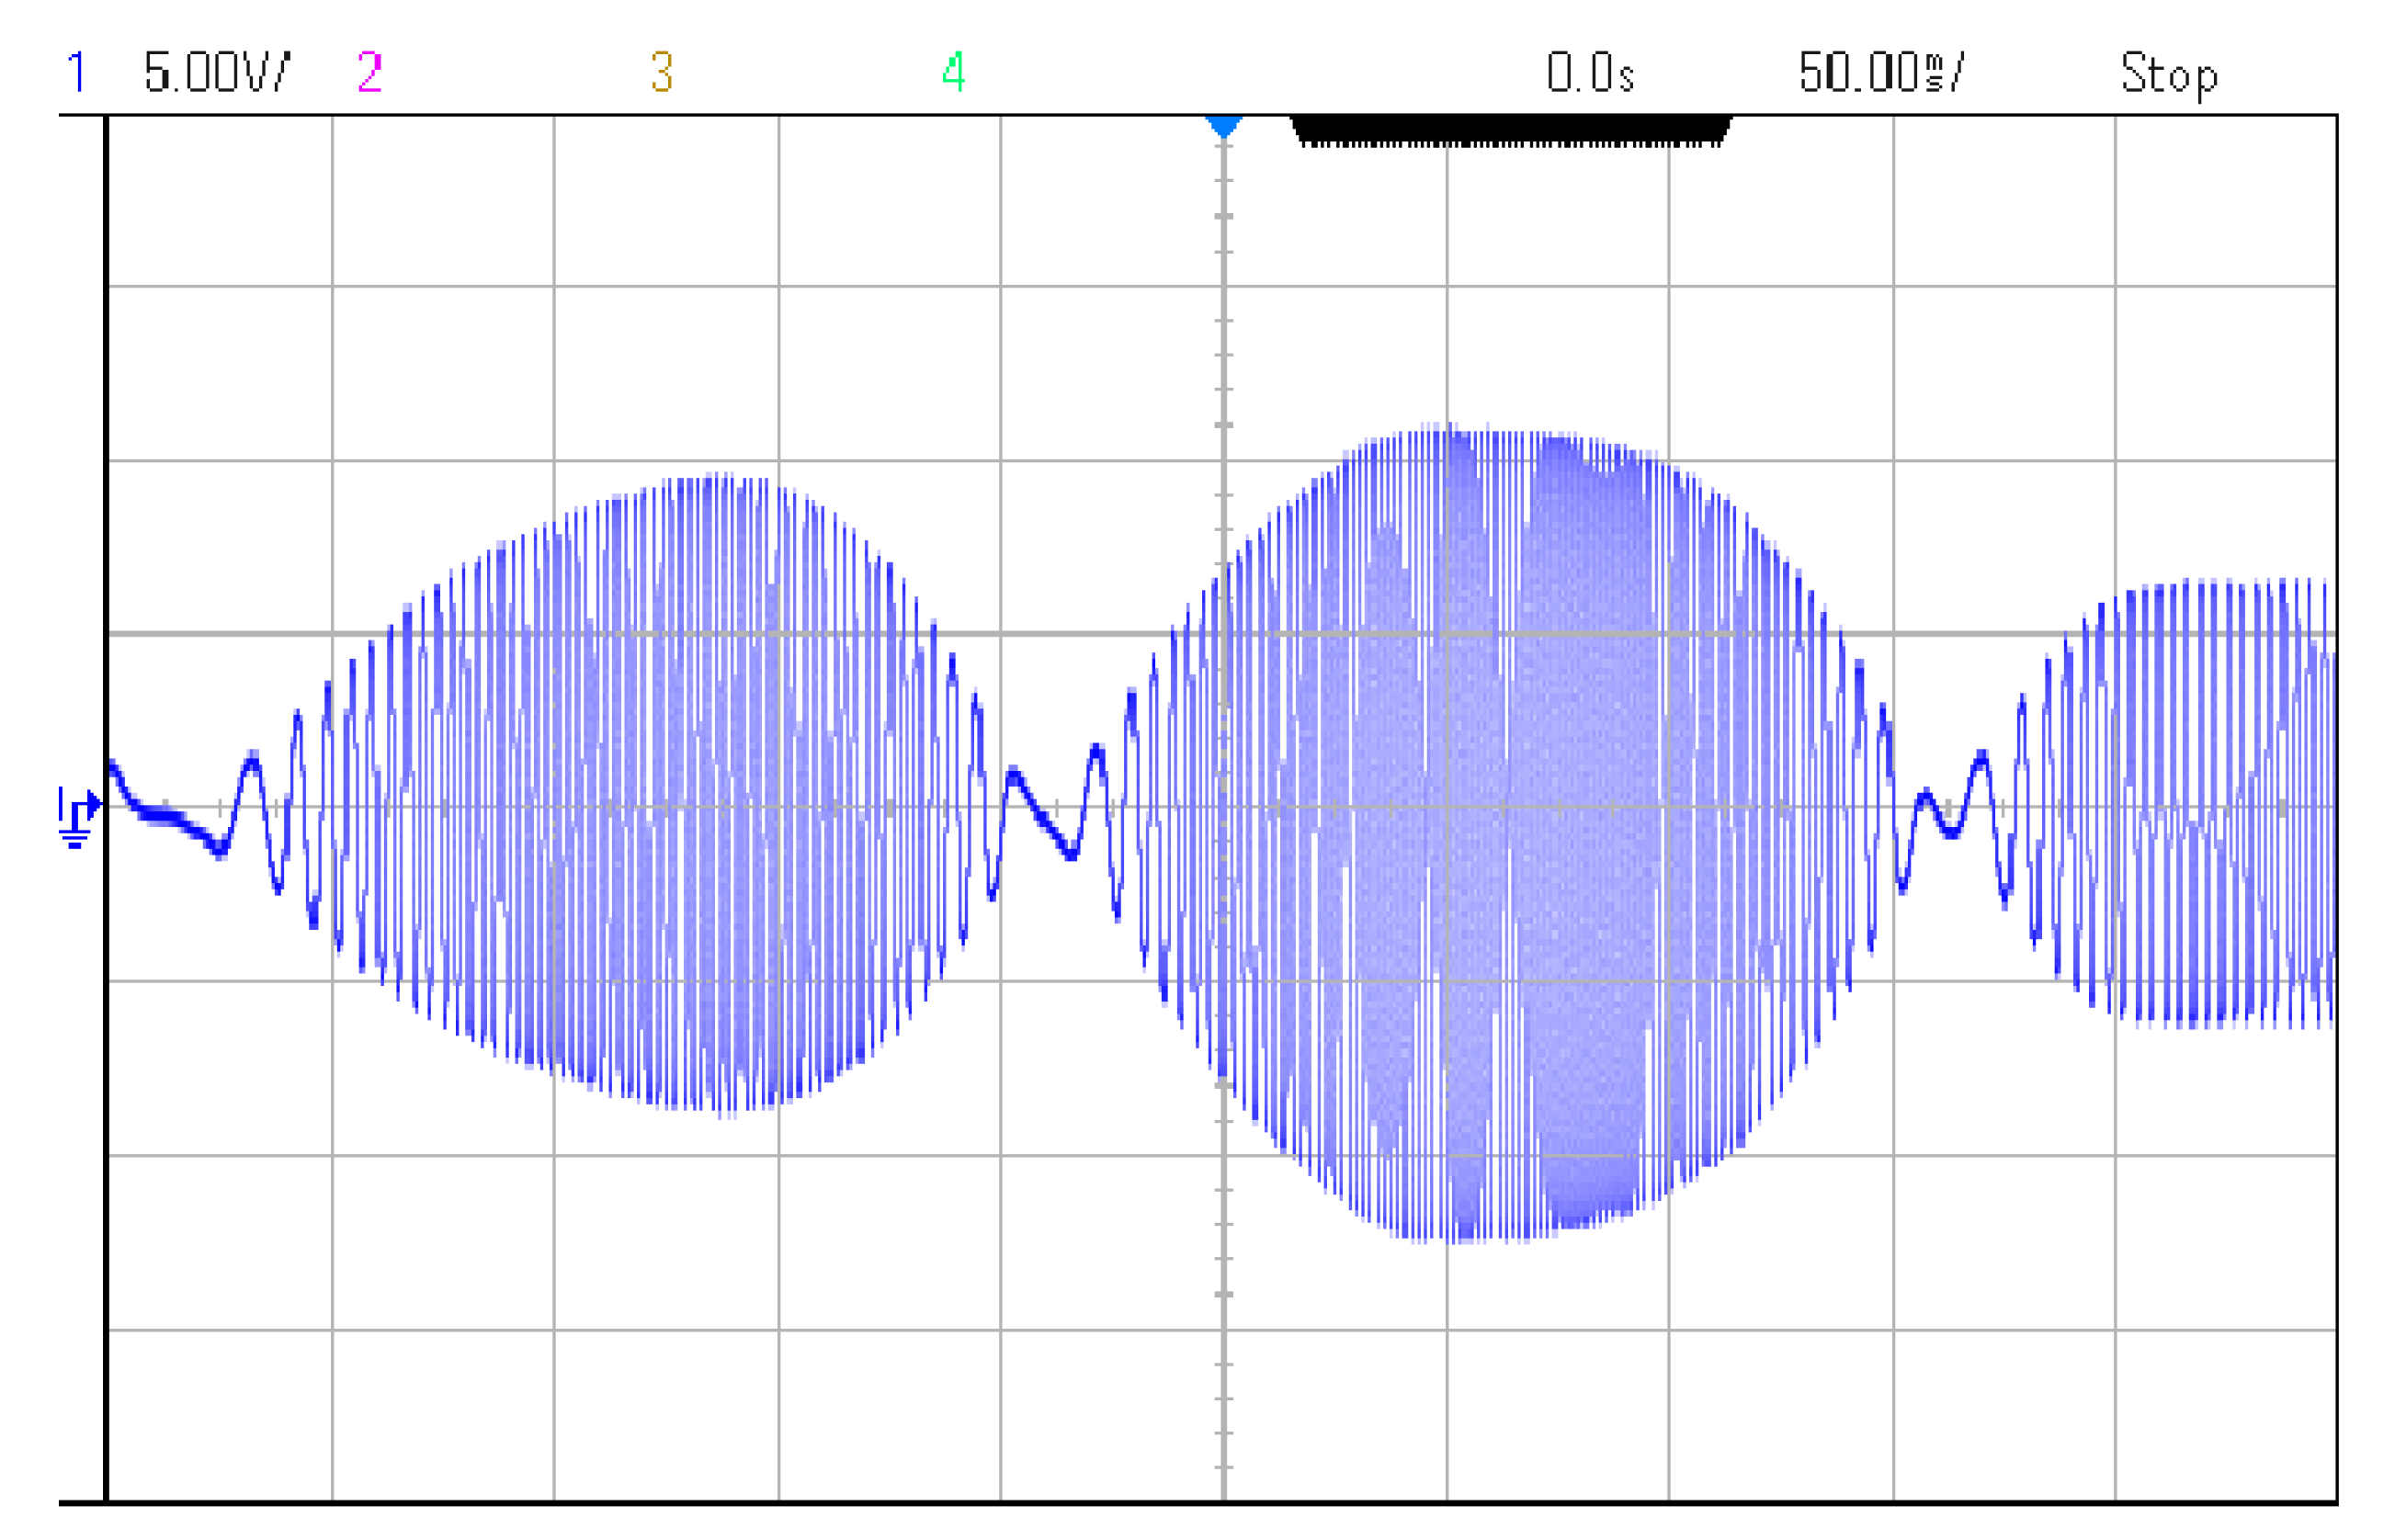Select the blue channel 1 label
Viewport: 2395px width, 1540px height.
[76, 72]
